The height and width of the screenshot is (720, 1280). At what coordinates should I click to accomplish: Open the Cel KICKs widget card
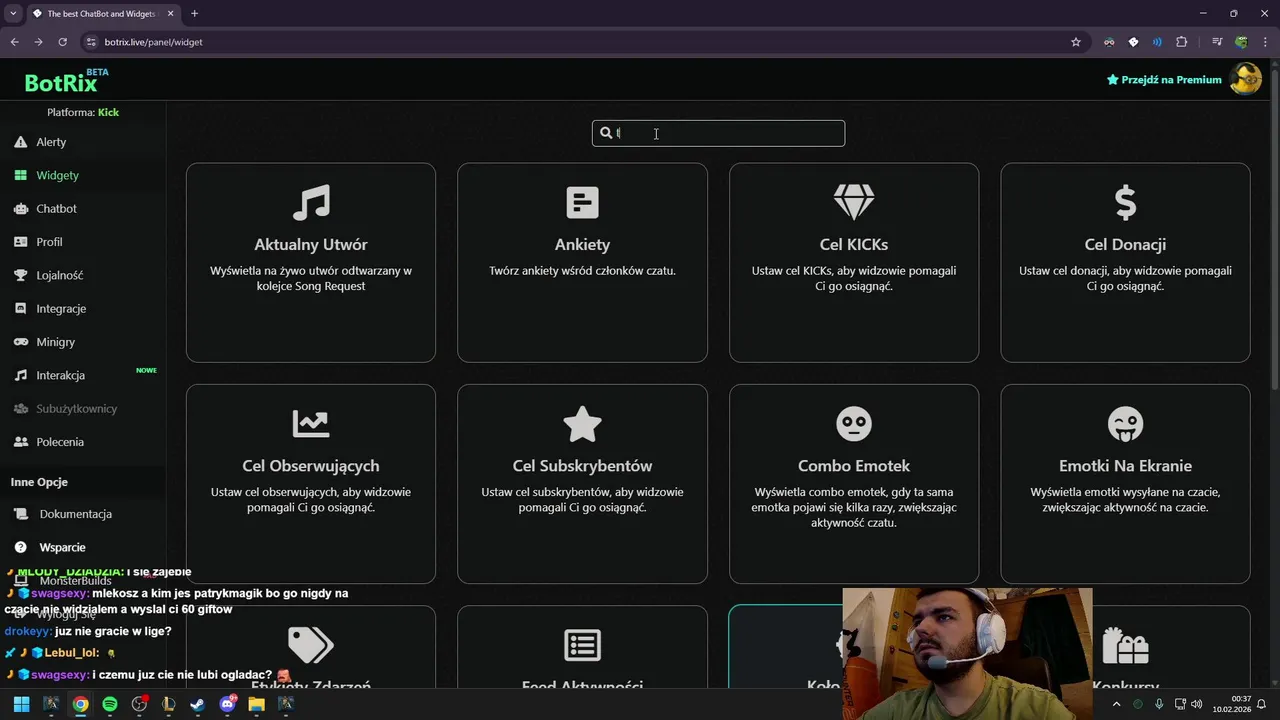pos(854,262)
